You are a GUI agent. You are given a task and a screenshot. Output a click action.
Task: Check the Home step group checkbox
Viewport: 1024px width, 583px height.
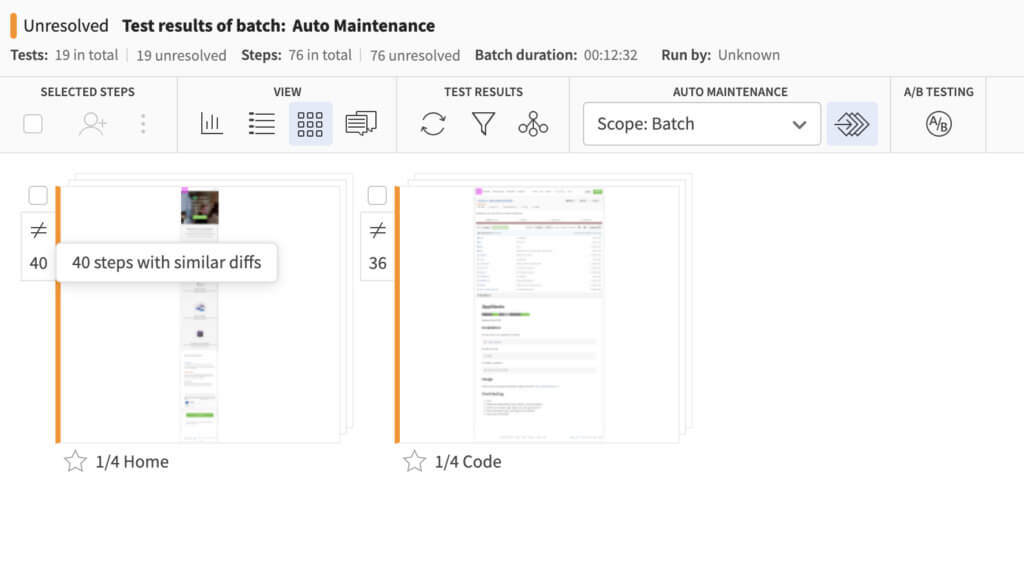point(38,195)
